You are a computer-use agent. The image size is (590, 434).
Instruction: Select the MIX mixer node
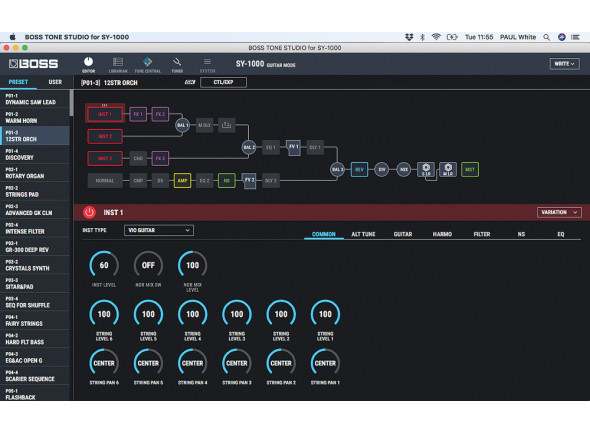point(404,169)
